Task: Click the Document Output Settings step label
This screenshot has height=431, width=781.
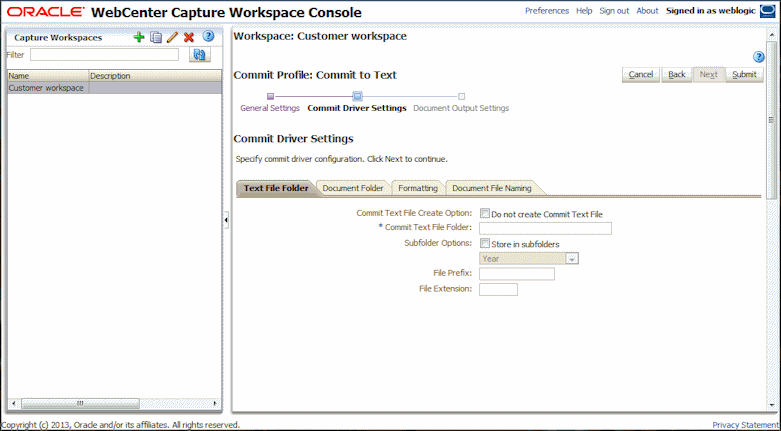Action: (x=461, y=108)
